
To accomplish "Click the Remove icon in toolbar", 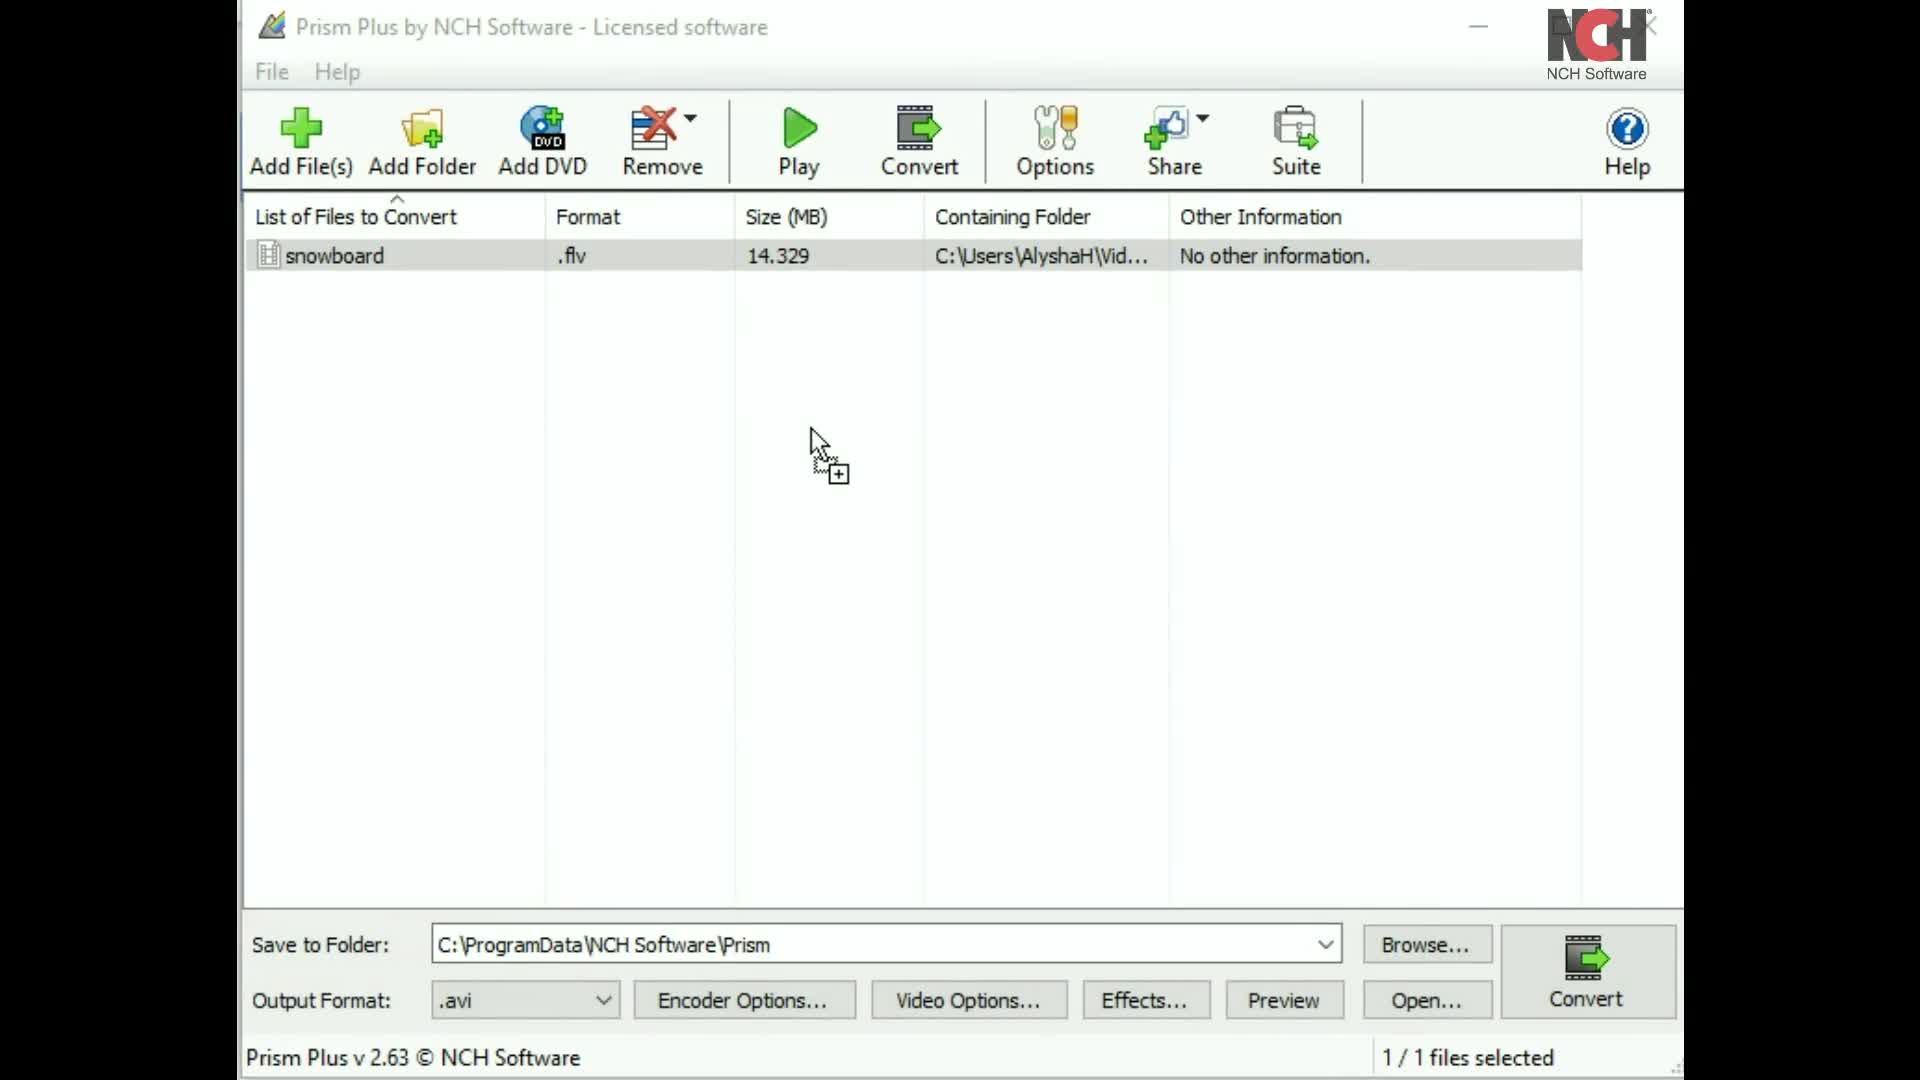I will tap(653, 129).
